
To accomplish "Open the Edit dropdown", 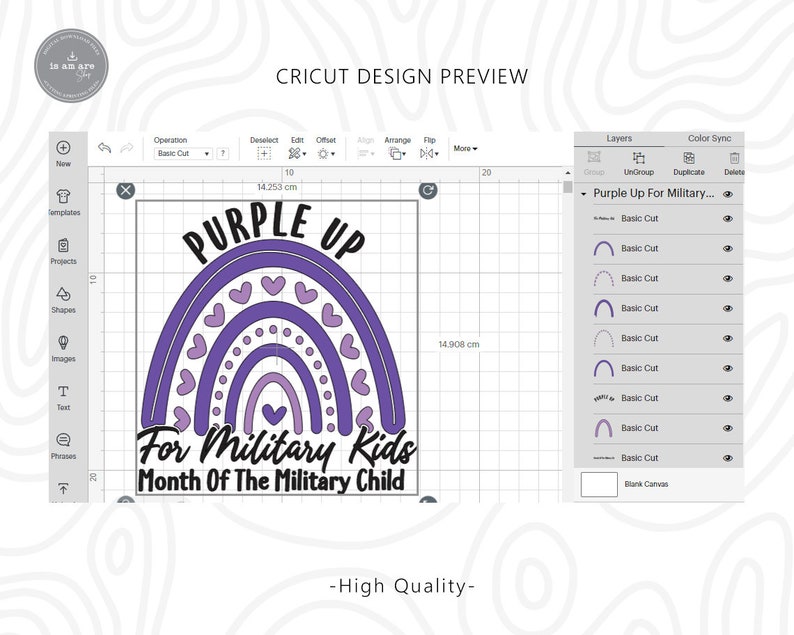I will (x=297, y=153).
